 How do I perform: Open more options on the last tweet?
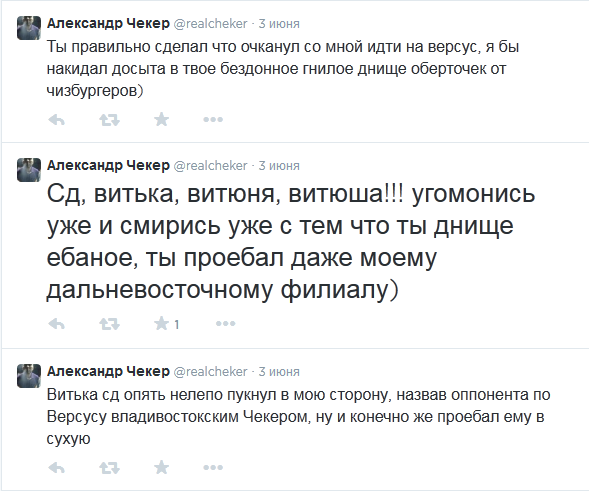tap(213, 467)
